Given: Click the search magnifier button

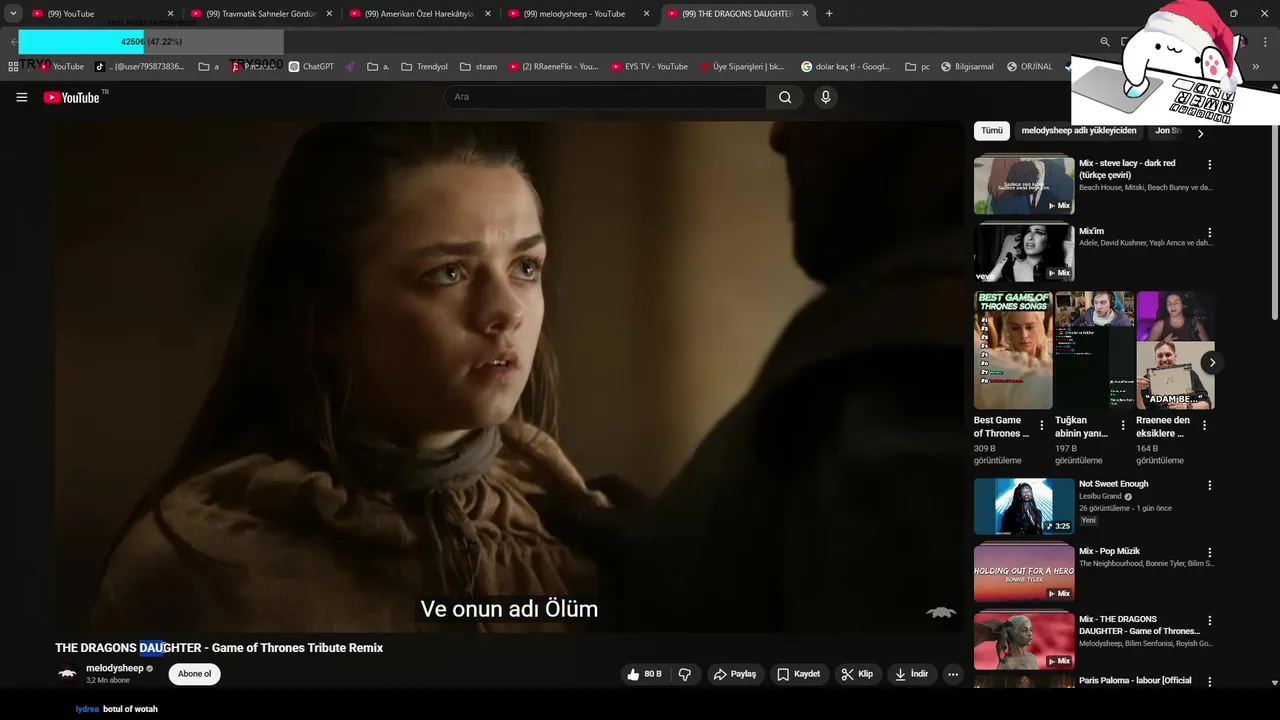Looking at the screenshot, I should pos(785,97).
